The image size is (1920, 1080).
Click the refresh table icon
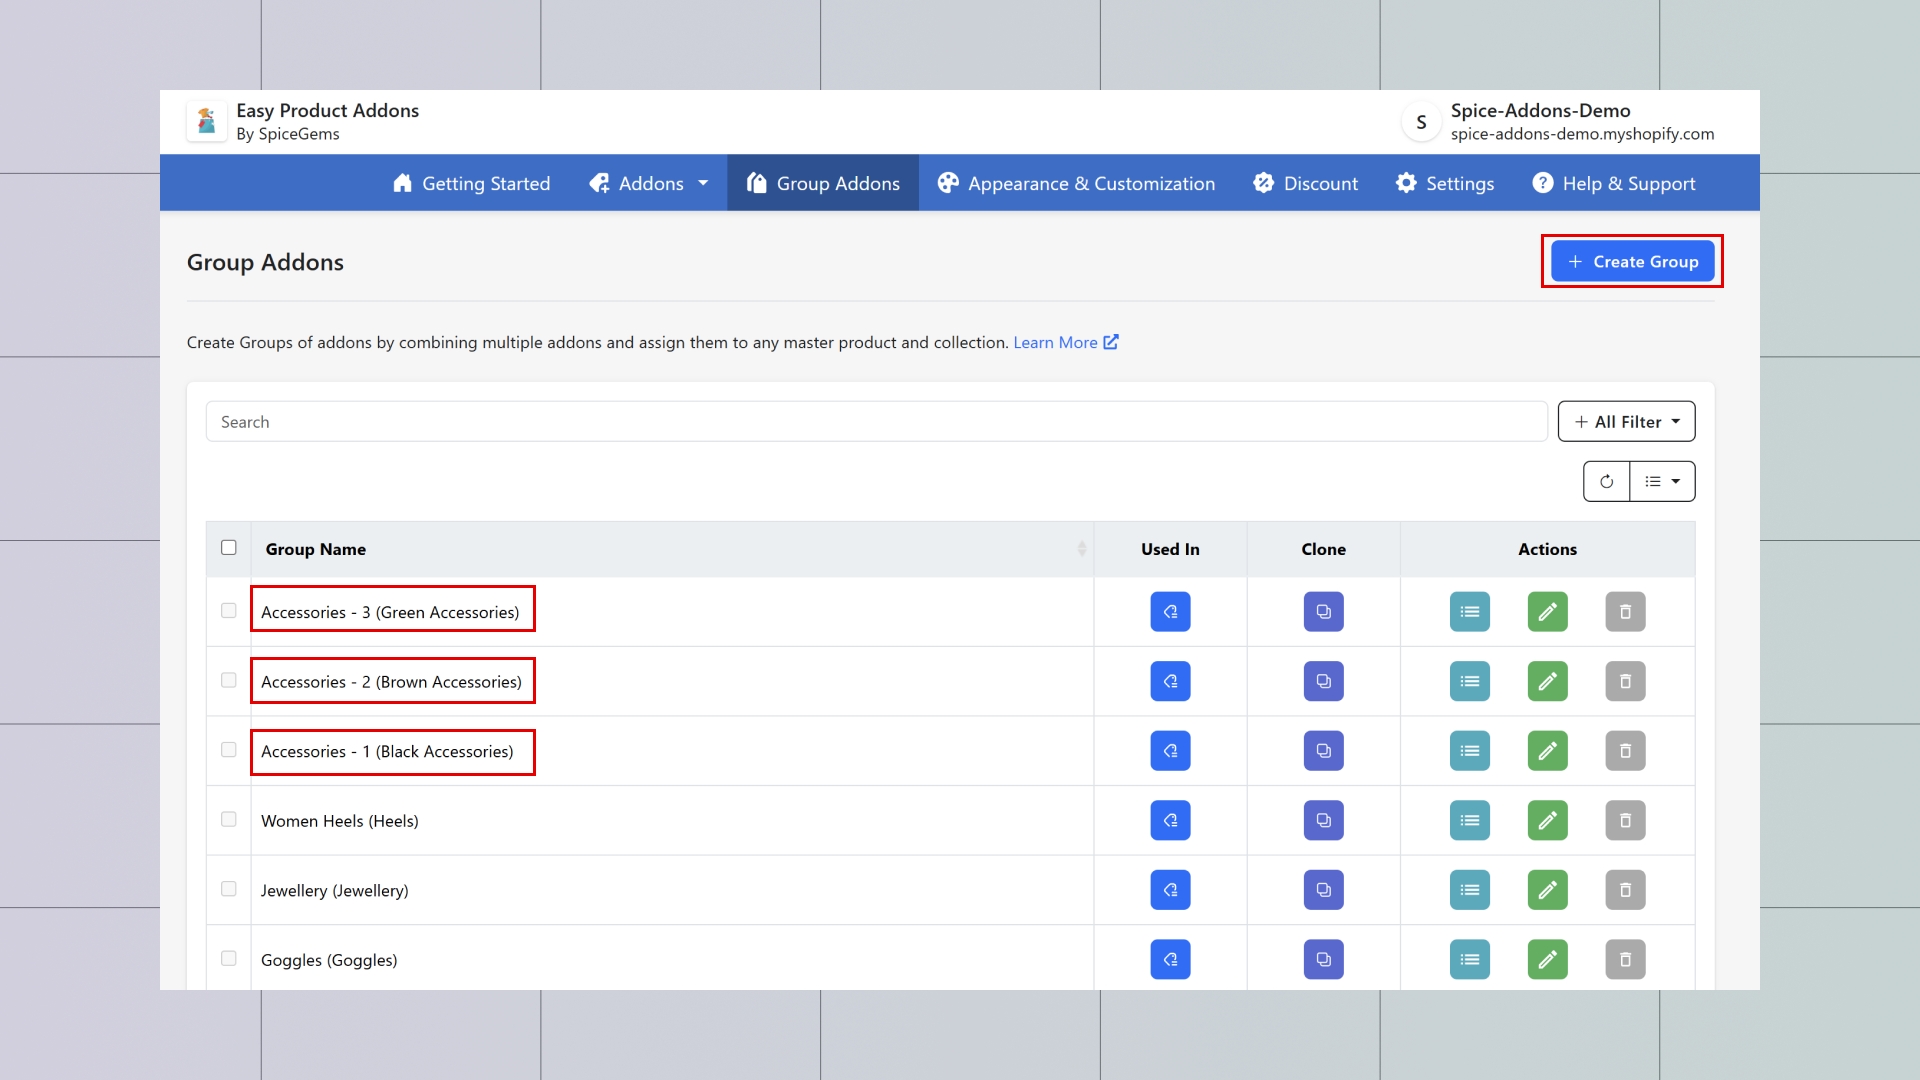pos(1606,482)
